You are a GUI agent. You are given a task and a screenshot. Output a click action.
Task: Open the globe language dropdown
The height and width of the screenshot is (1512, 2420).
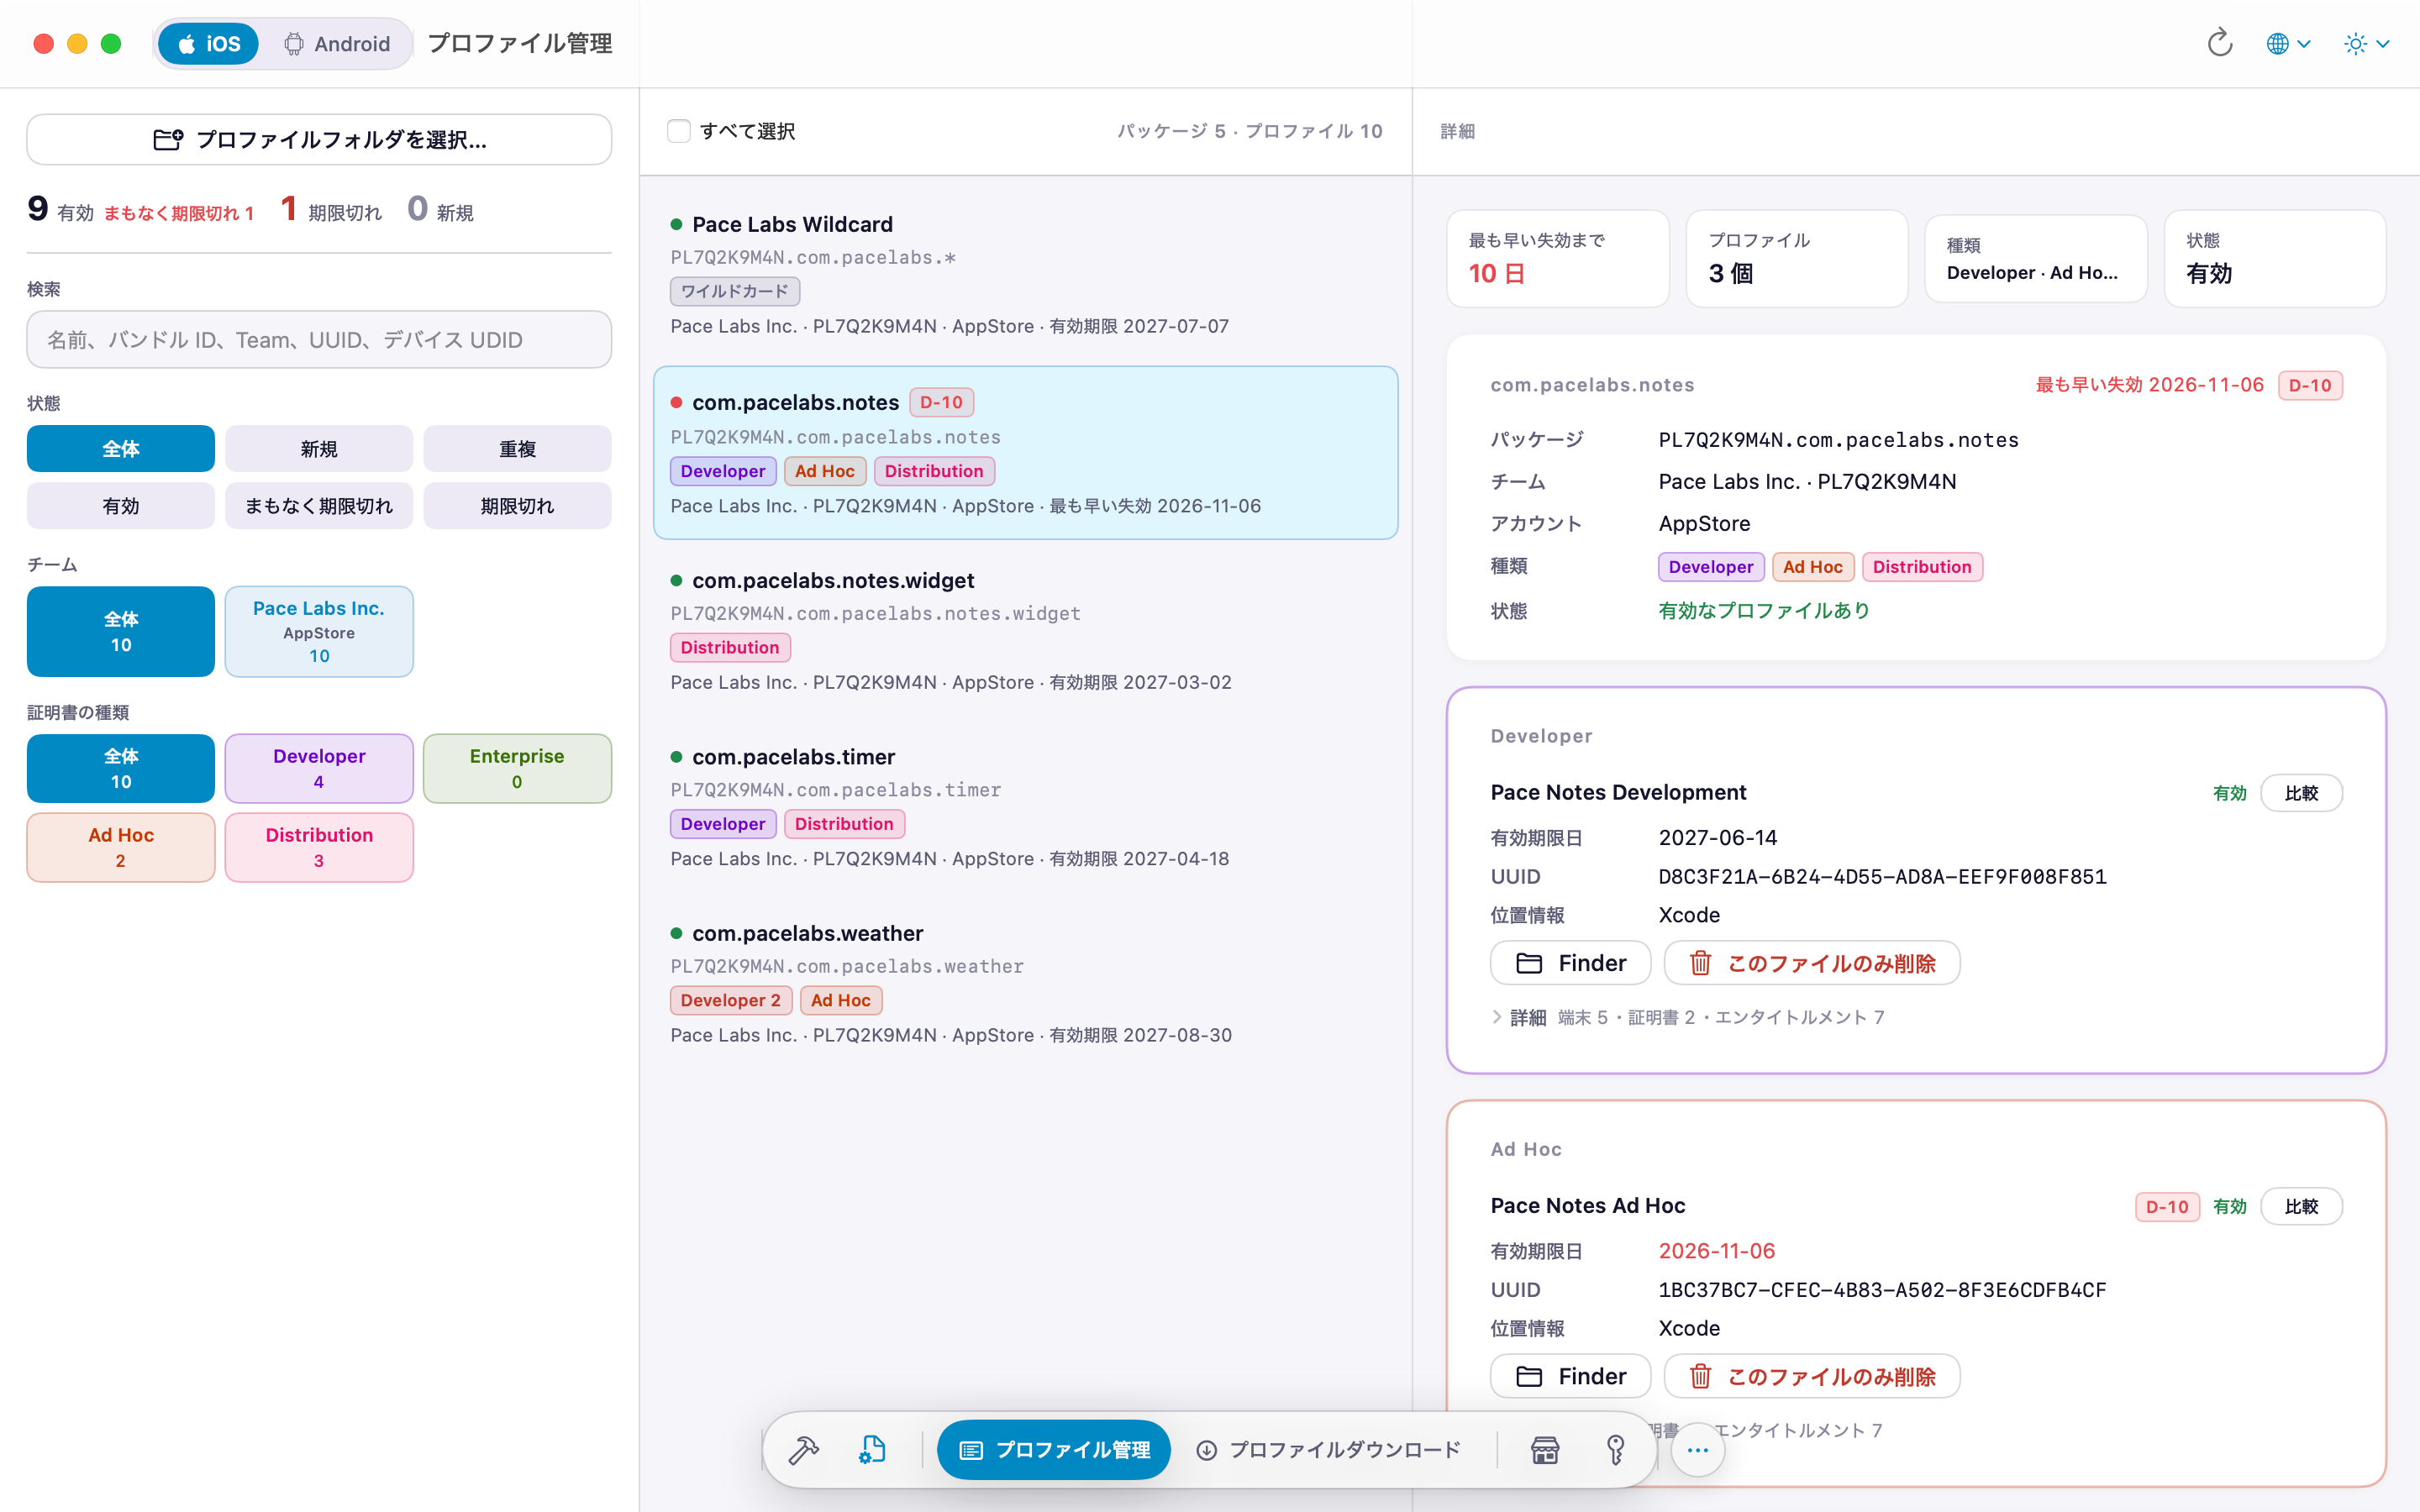coord(2288,43)
